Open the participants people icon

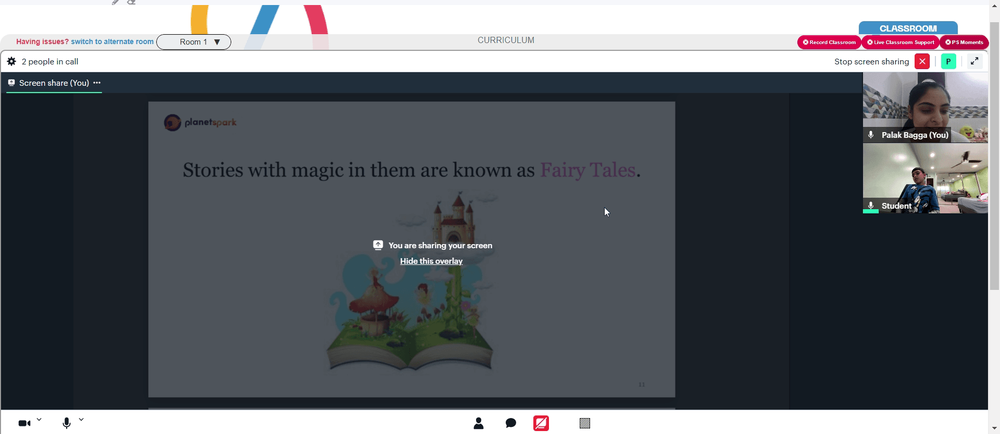478,423
